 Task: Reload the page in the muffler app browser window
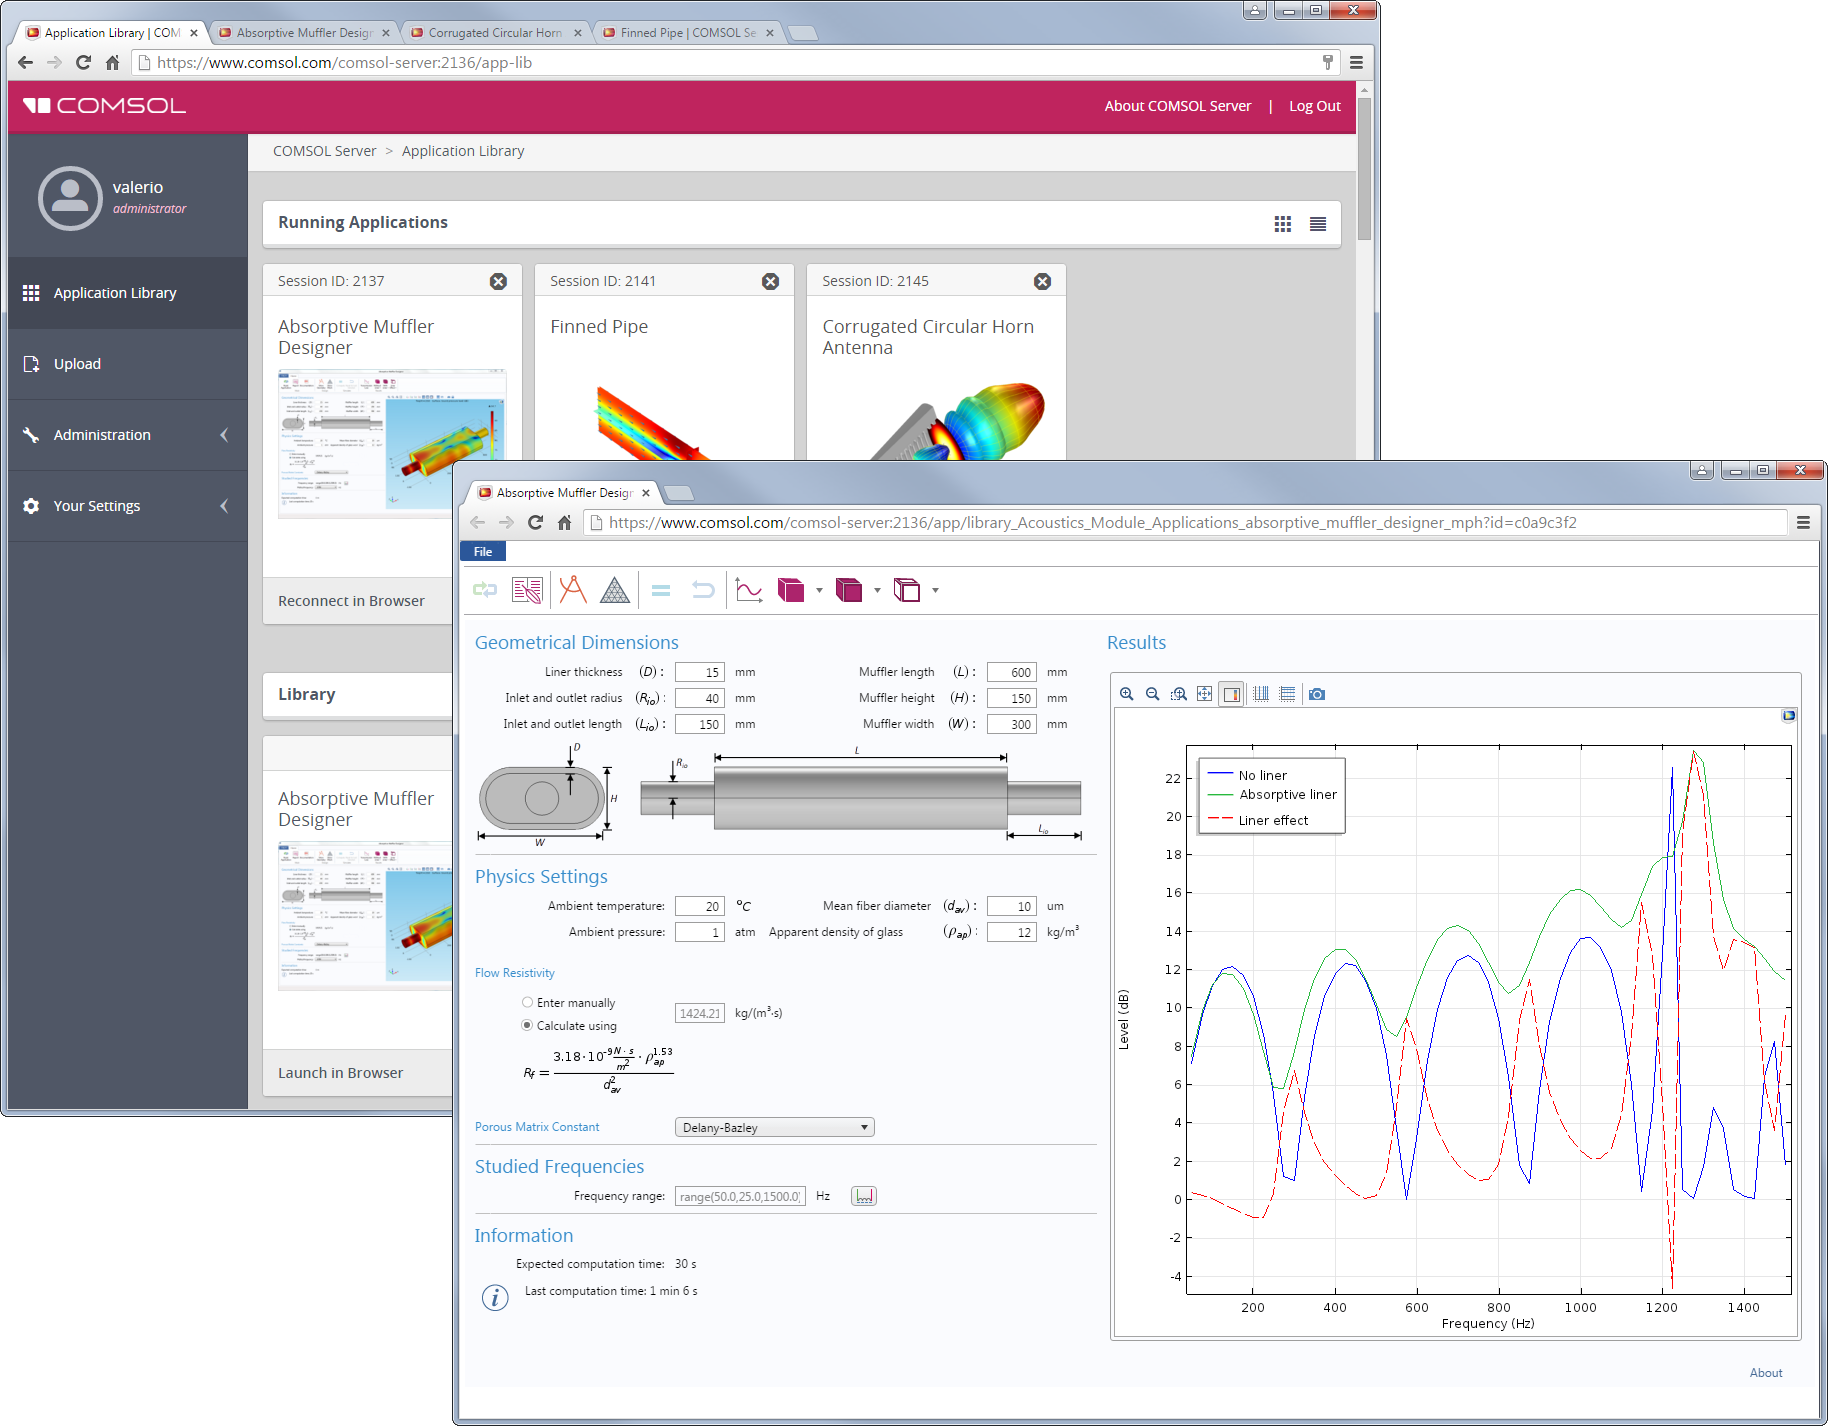[x=535, y=522]
